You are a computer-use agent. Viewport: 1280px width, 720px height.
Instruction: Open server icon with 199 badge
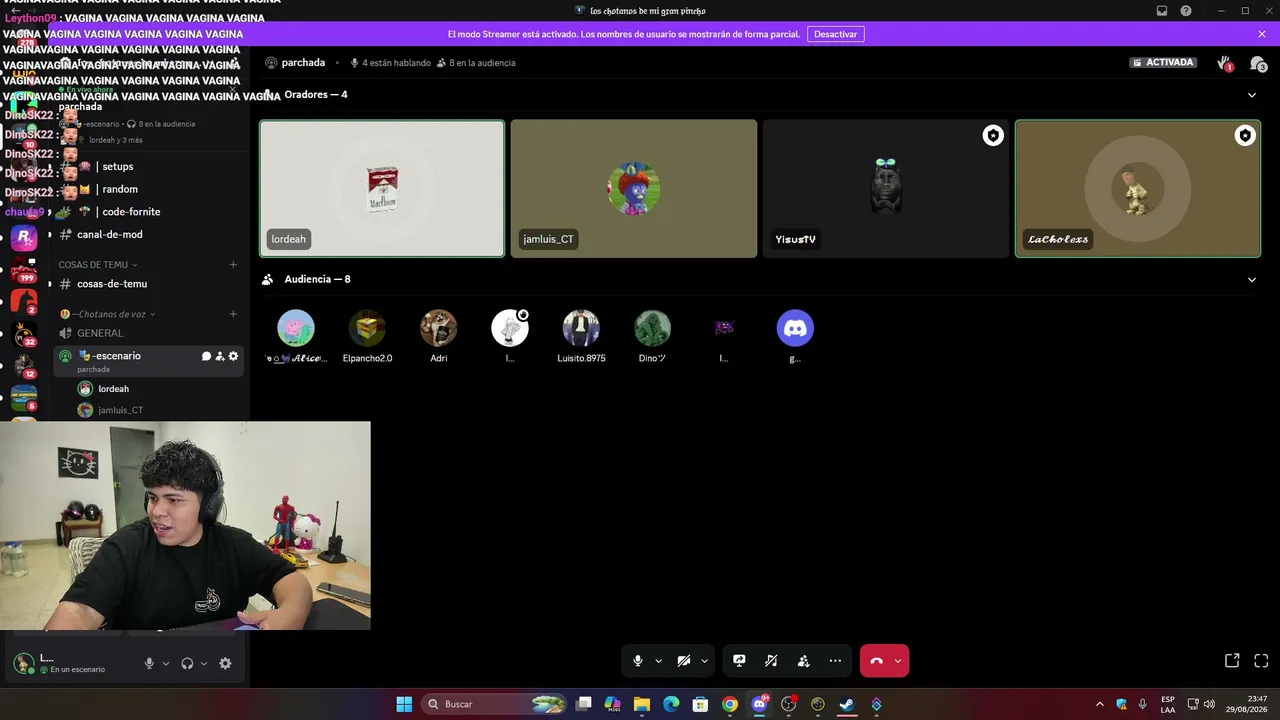tap(24, 270)
